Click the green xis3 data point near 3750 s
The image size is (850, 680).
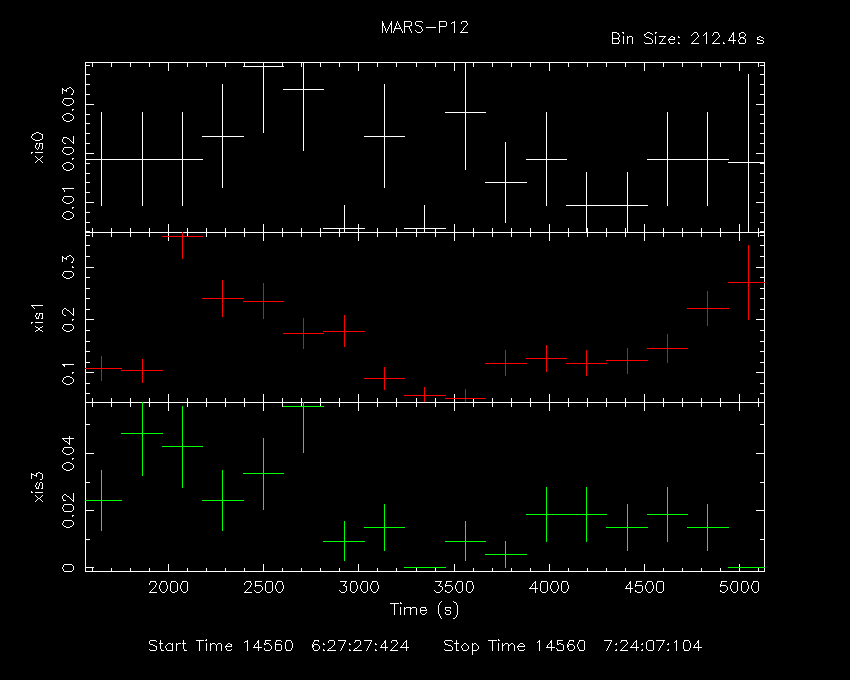pyautogui.click(x=505, y=554)
